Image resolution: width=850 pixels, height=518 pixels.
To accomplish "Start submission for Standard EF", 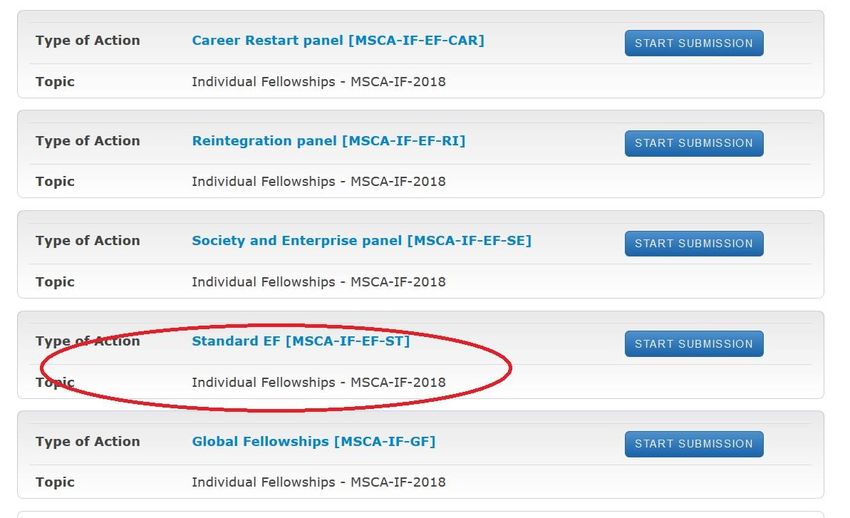I will pyautogui.click(x=694, y=344).
